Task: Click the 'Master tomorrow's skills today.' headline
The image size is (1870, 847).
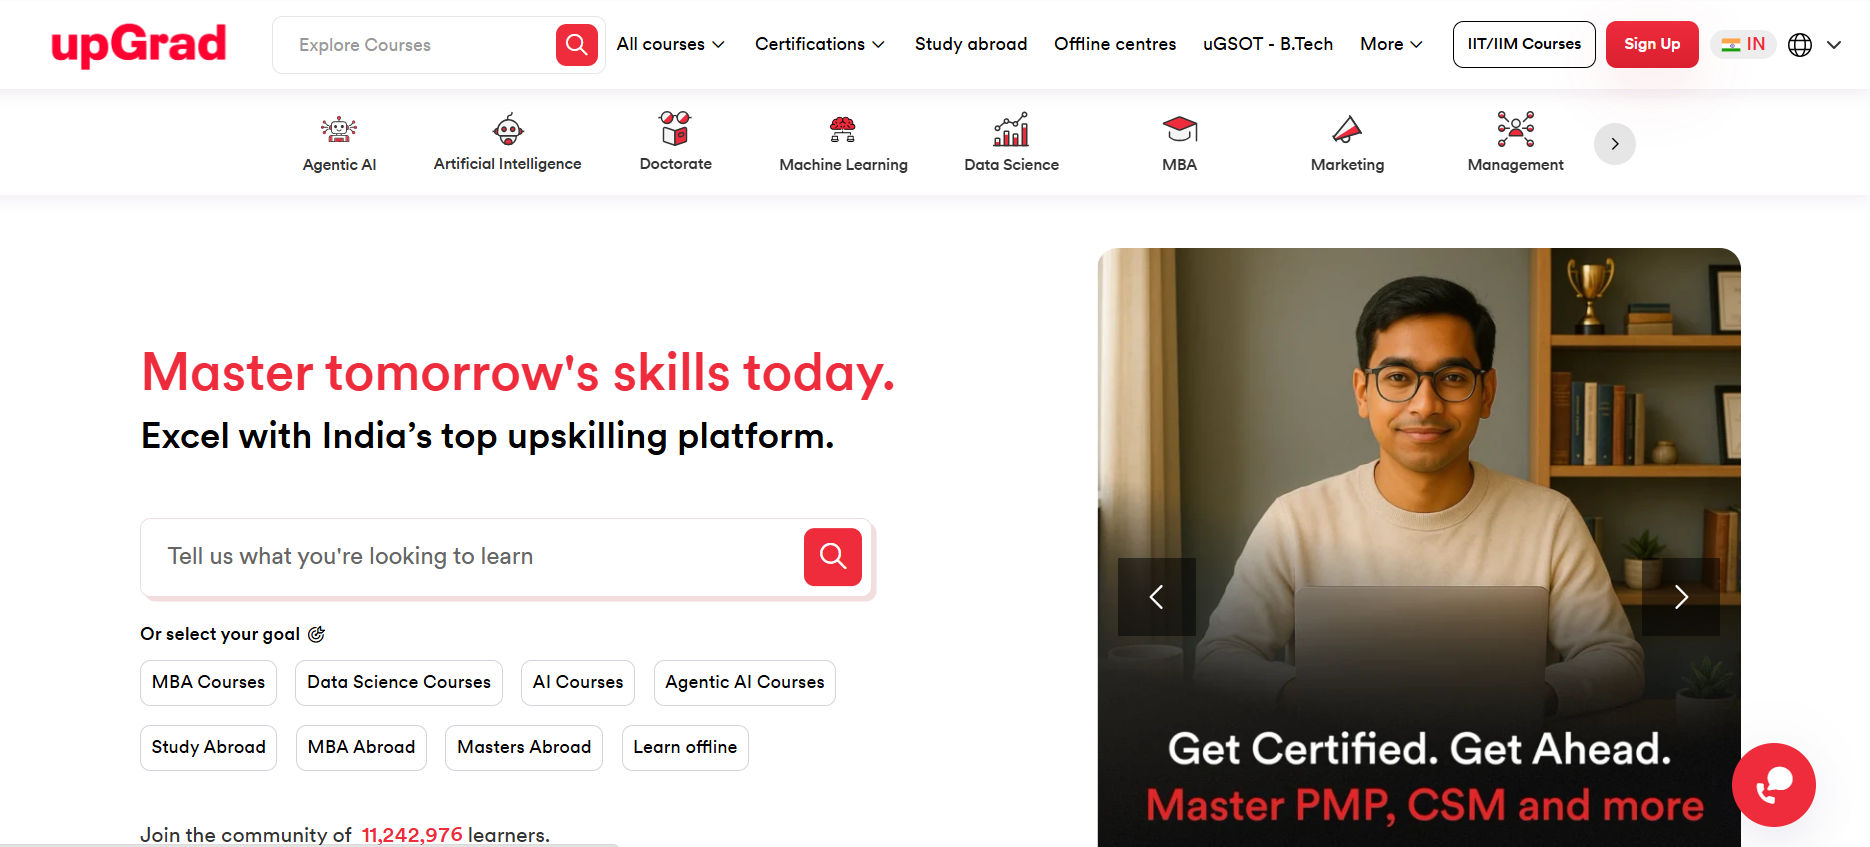Action: coord(518,373)
